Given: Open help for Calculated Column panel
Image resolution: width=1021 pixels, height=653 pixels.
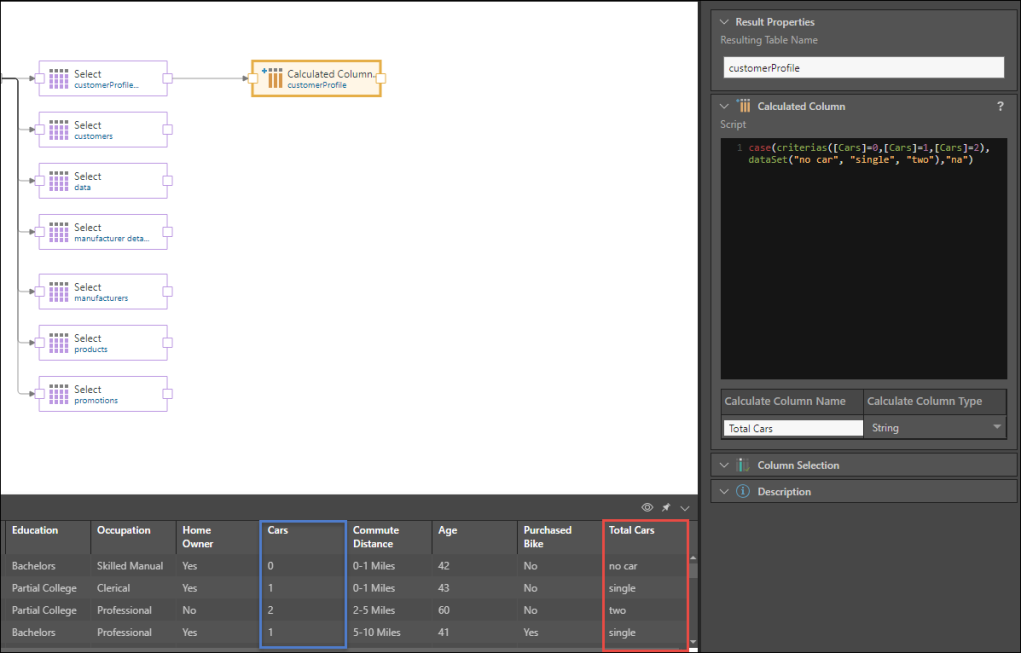Looking at the screenshot, I should point(1000,106).
